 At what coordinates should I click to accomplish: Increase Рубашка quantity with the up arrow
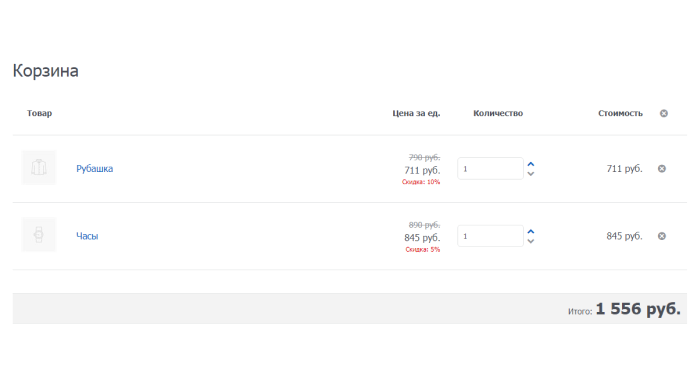coord(531,164)
